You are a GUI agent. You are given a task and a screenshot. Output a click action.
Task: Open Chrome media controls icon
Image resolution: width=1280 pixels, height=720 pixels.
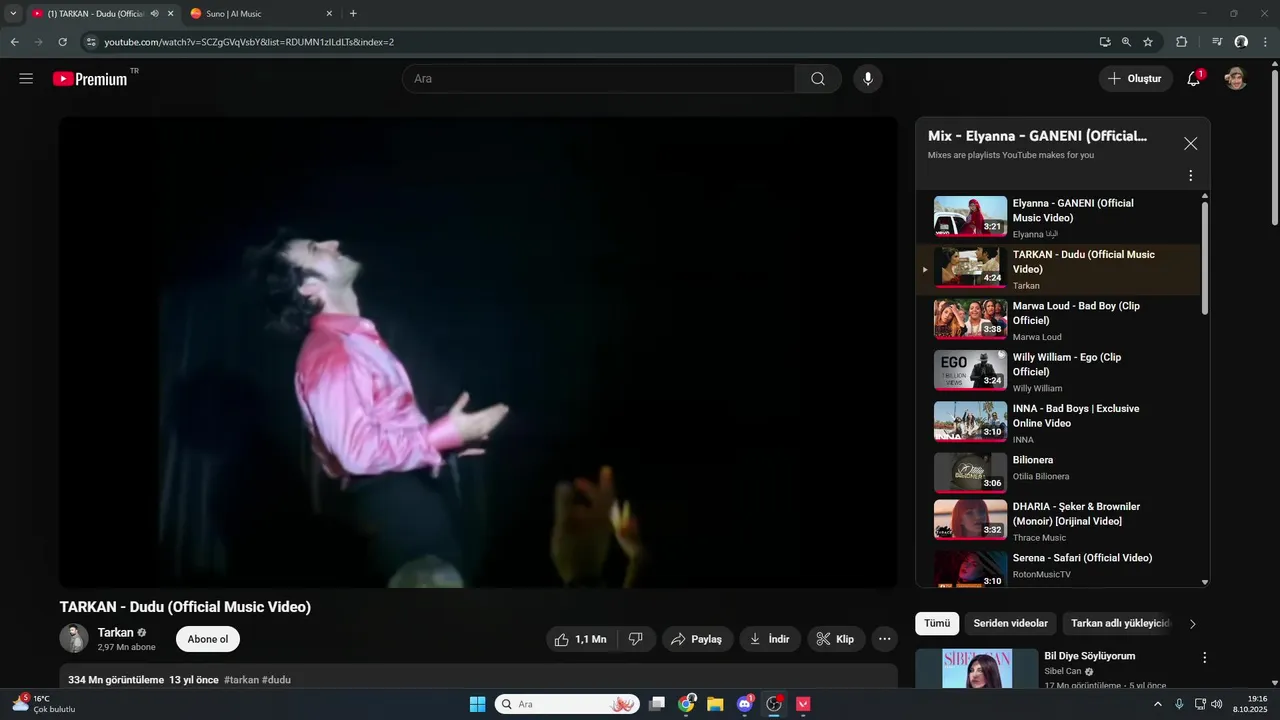tap(1217, 42)
